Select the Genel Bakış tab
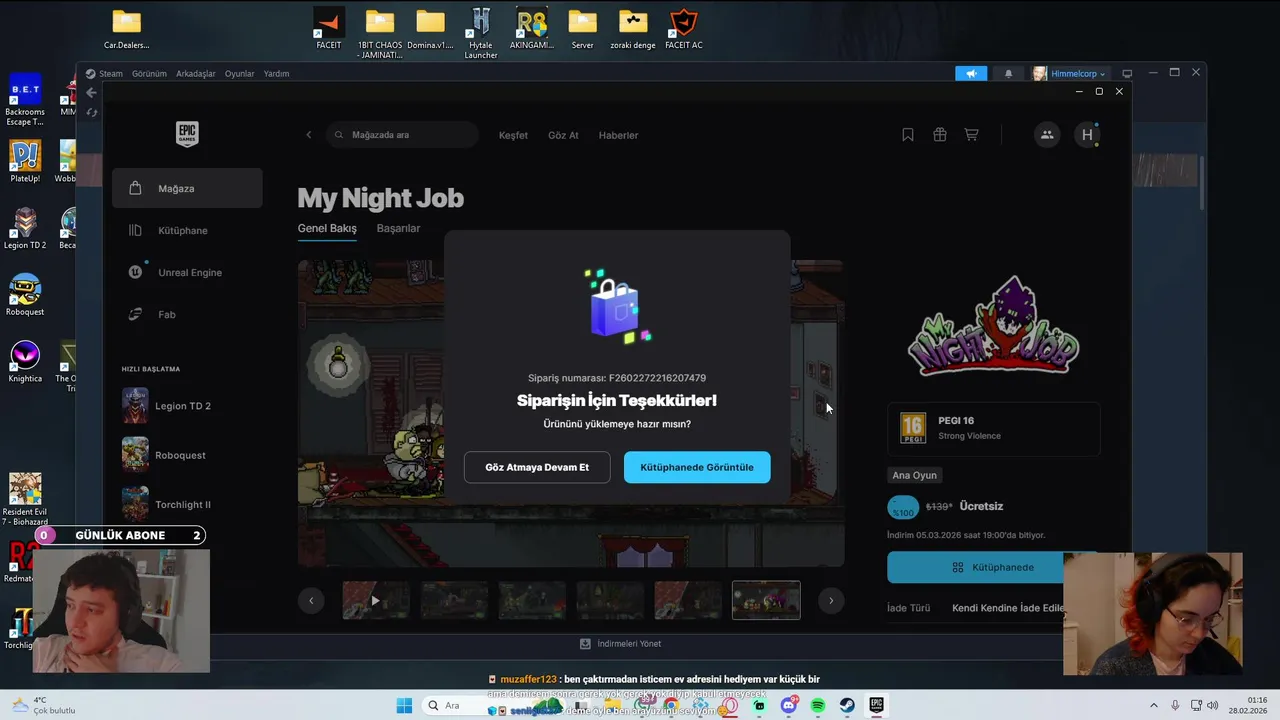The width and height of the screenshot is (1280, 720). pos(327,228)
